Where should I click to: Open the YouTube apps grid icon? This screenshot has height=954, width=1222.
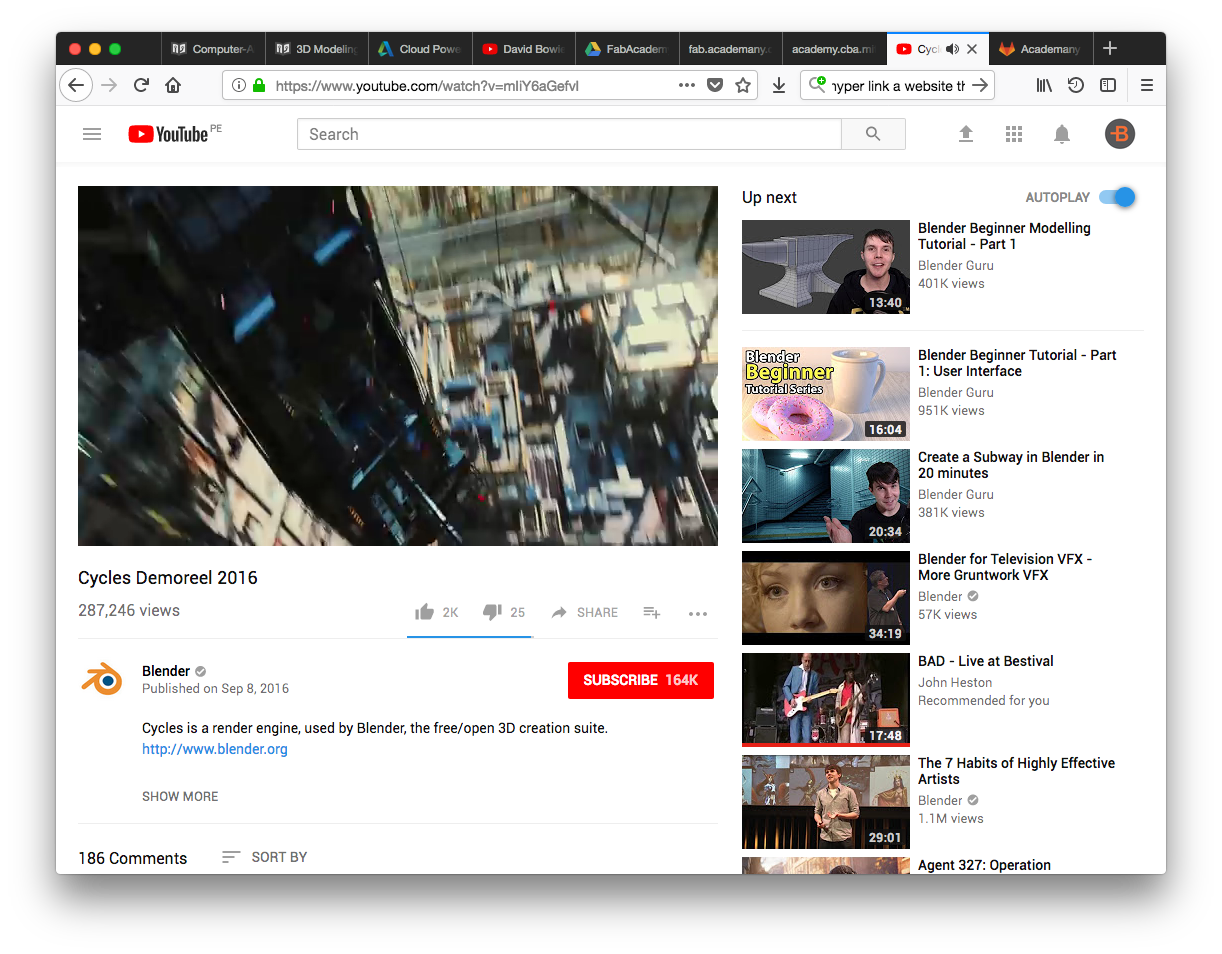(x=1014, y=134)
